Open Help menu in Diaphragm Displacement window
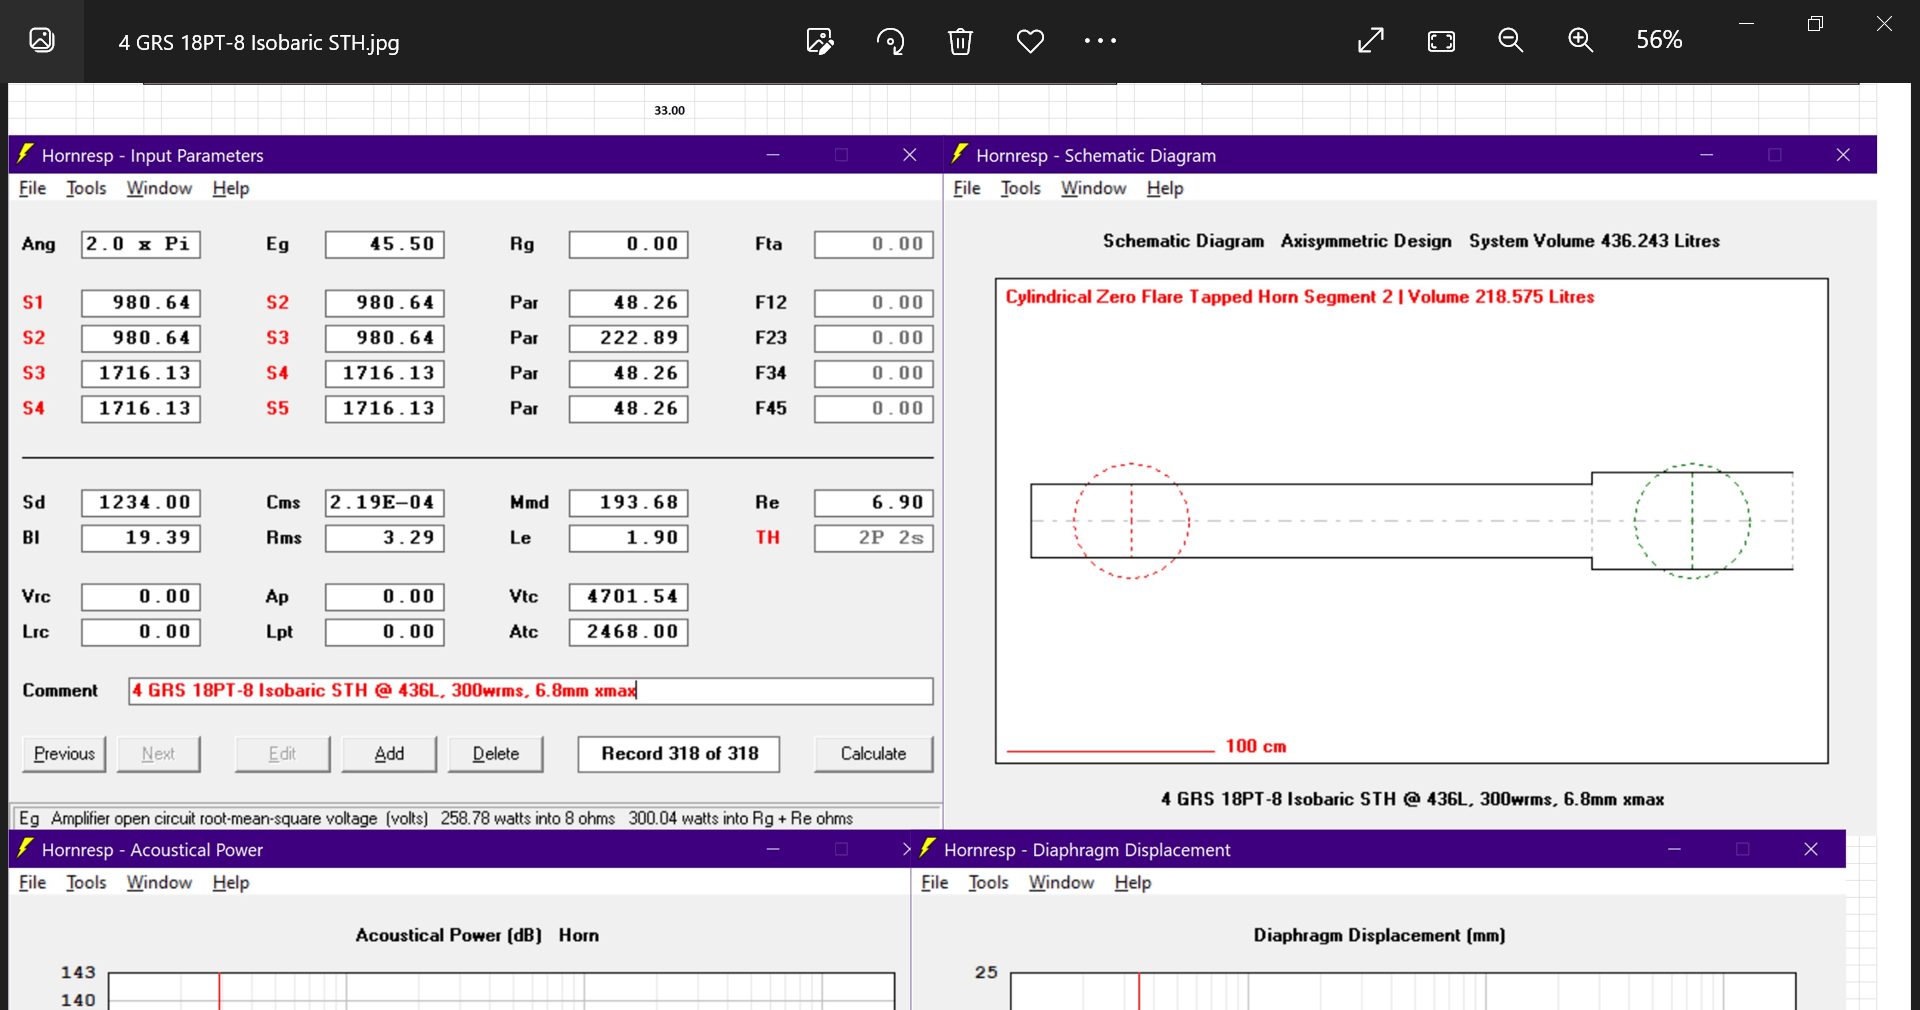The height and width of the screenshot is (1010, 1920). 1133,882
